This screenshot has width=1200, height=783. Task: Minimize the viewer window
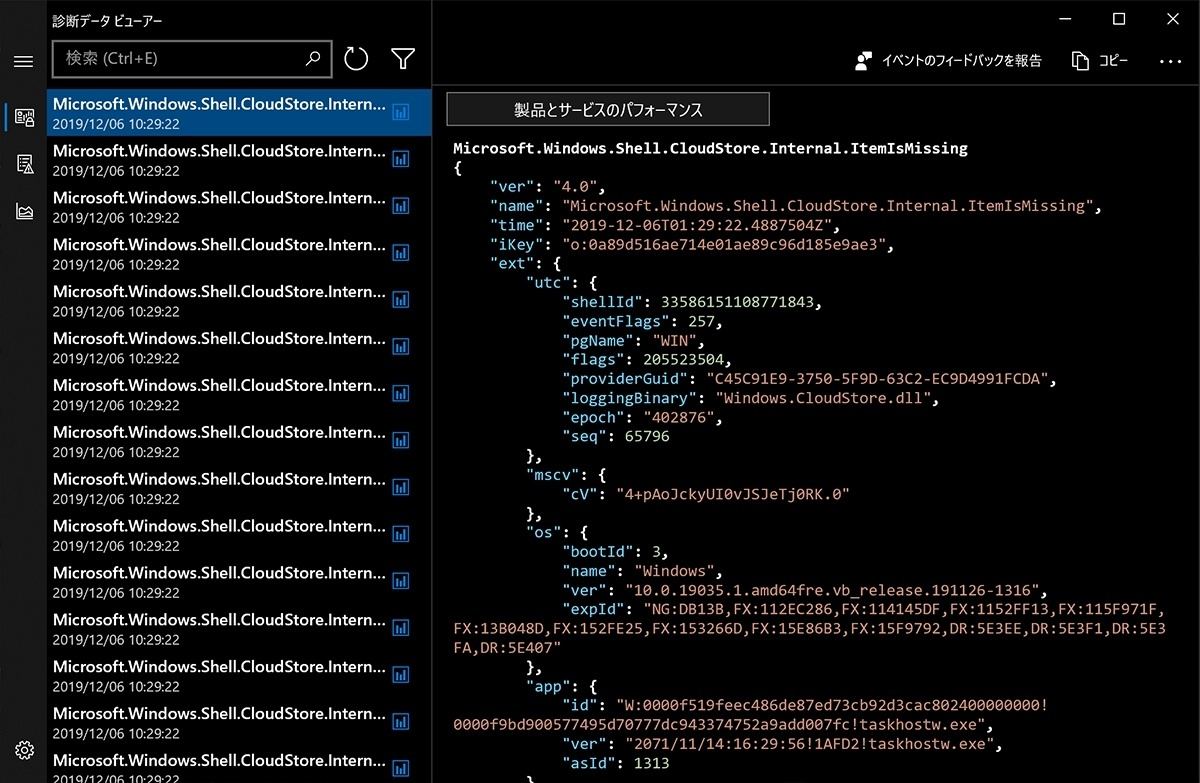(x=1065, y=19)
